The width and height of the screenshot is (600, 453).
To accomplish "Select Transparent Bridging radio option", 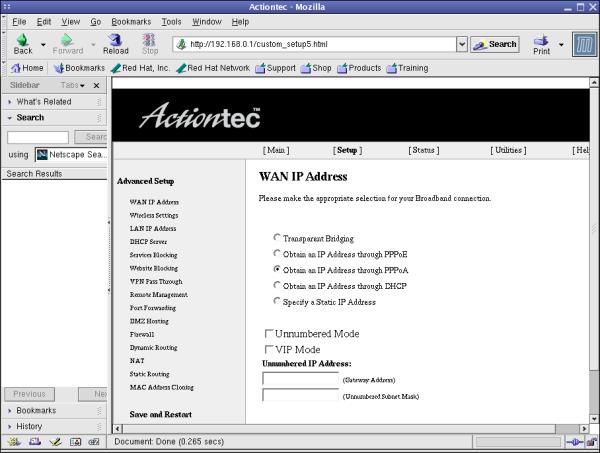I will coord(277,238).
